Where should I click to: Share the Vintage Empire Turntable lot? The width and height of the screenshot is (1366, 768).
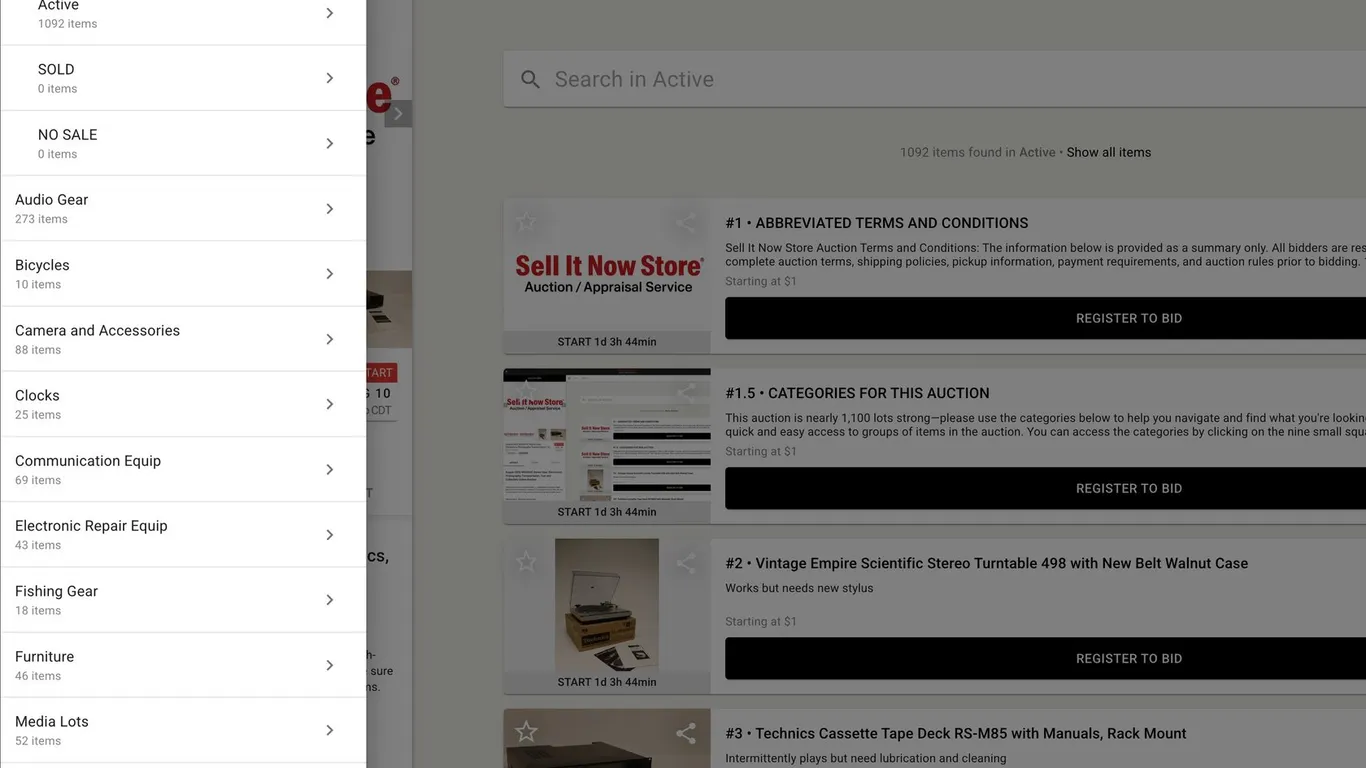point(686,563)
